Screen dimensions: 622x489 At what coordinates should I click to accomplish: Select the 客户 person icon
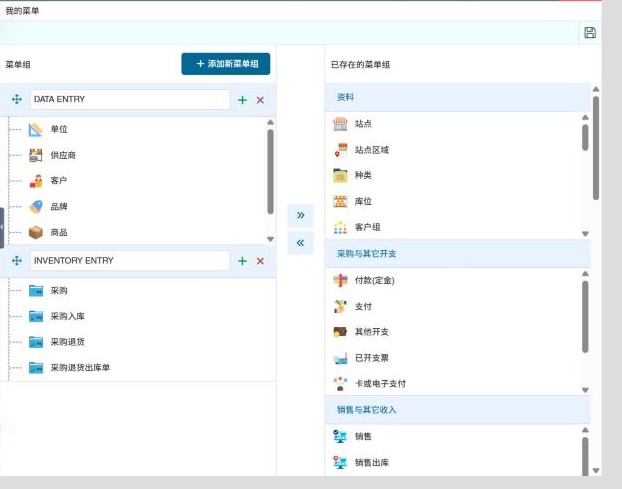click(36, 181)
